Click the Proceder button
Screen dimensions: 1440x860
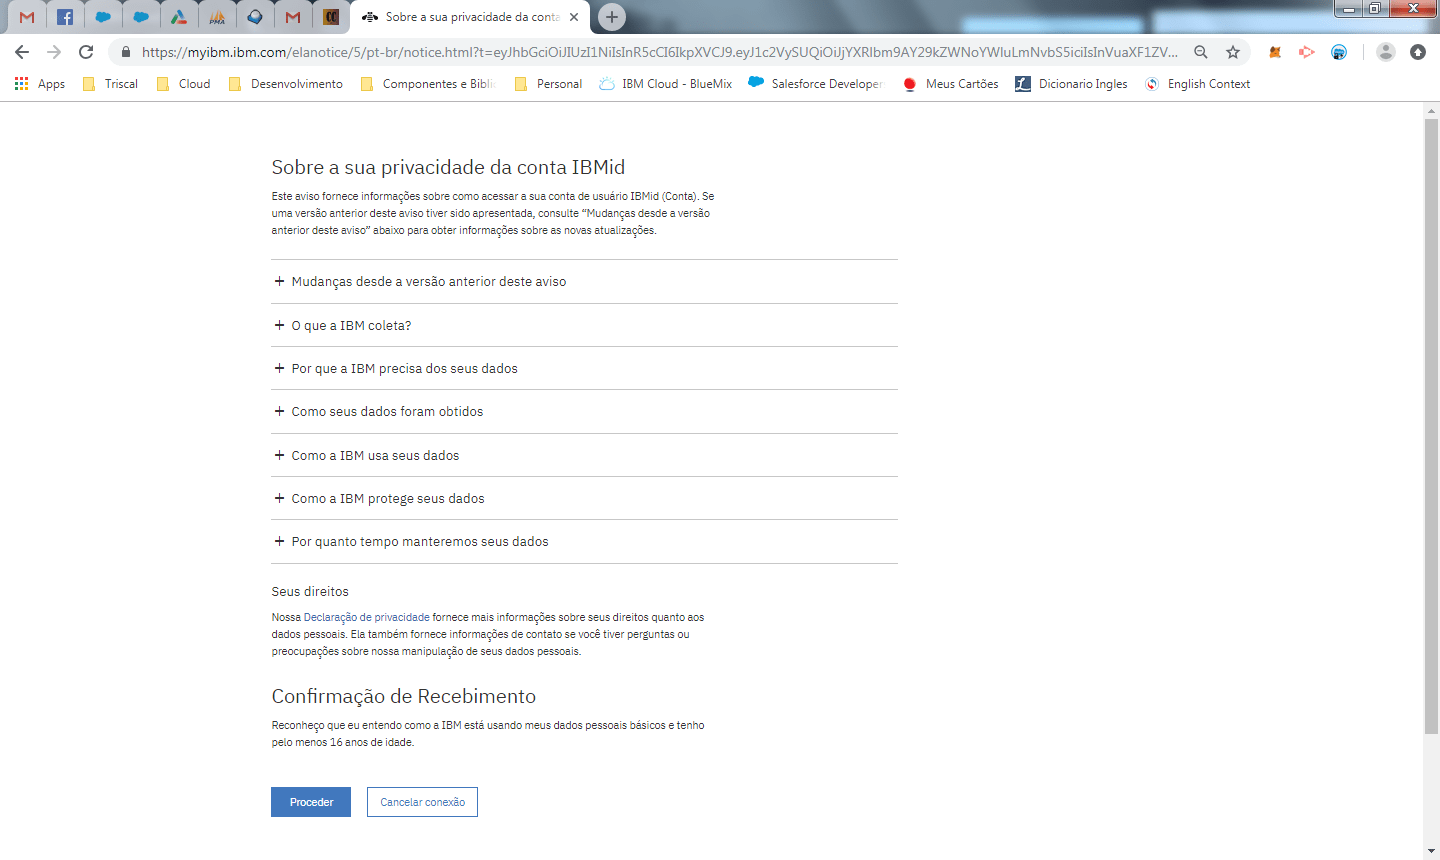311,802
